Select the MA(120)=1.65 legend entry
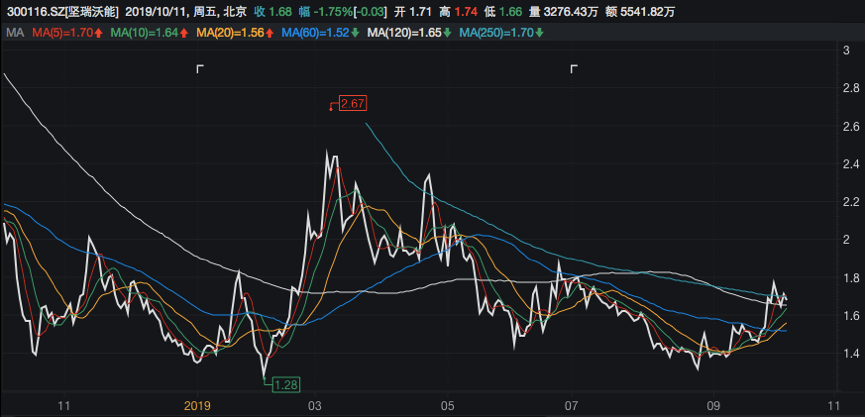This screenshot has height=417, width=865. coord(404,33)
